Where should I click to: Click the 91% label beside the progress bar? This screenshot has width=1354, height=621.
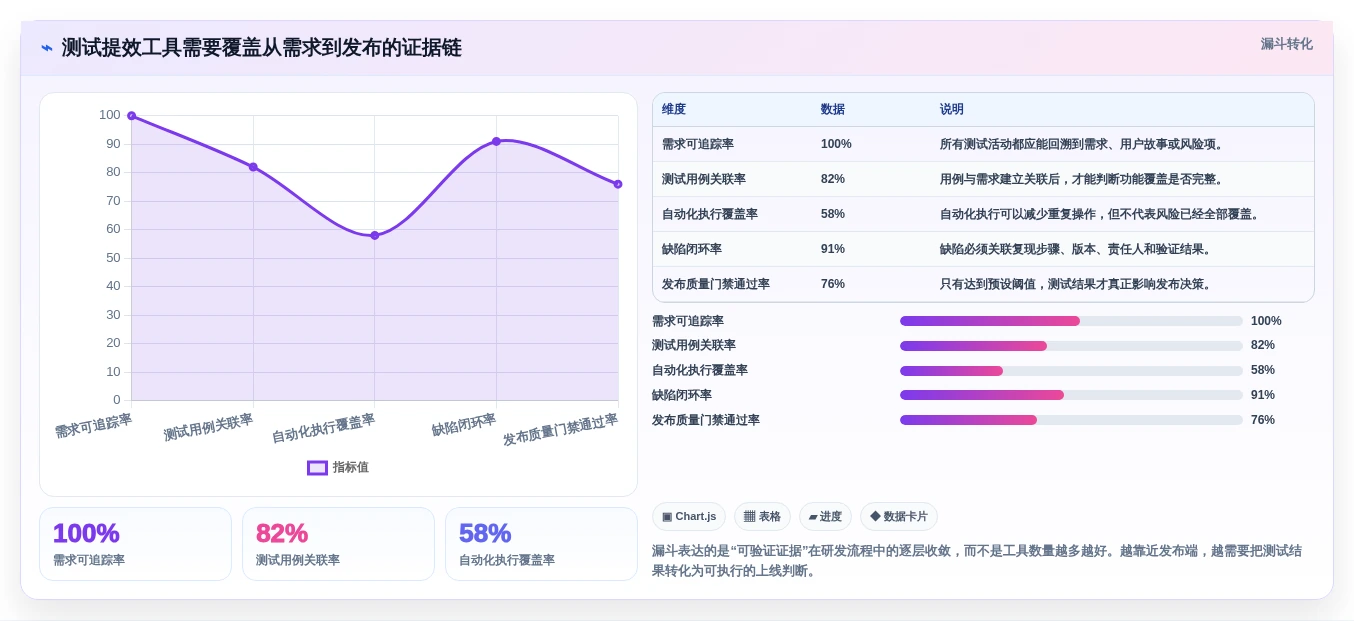point(1263,395)
